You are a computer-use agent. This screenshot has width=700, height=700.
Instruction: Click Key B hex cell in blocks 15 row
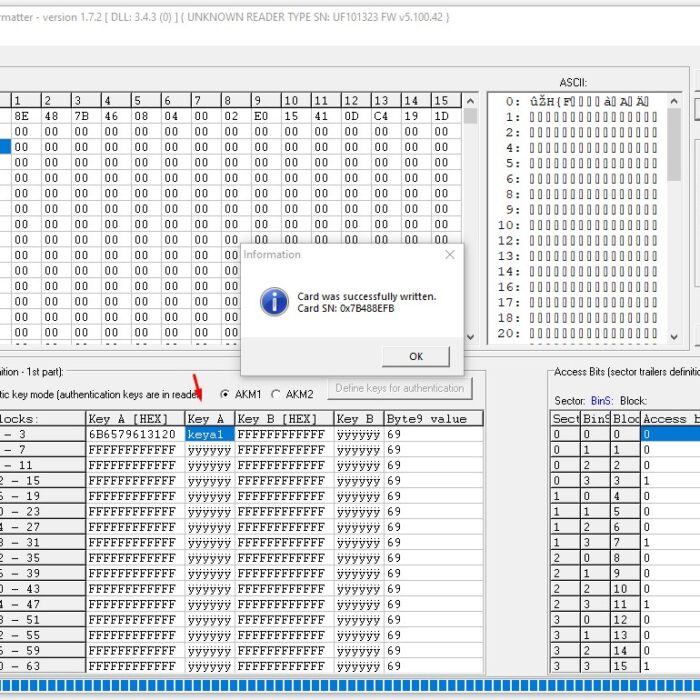[x=284, y=481]
